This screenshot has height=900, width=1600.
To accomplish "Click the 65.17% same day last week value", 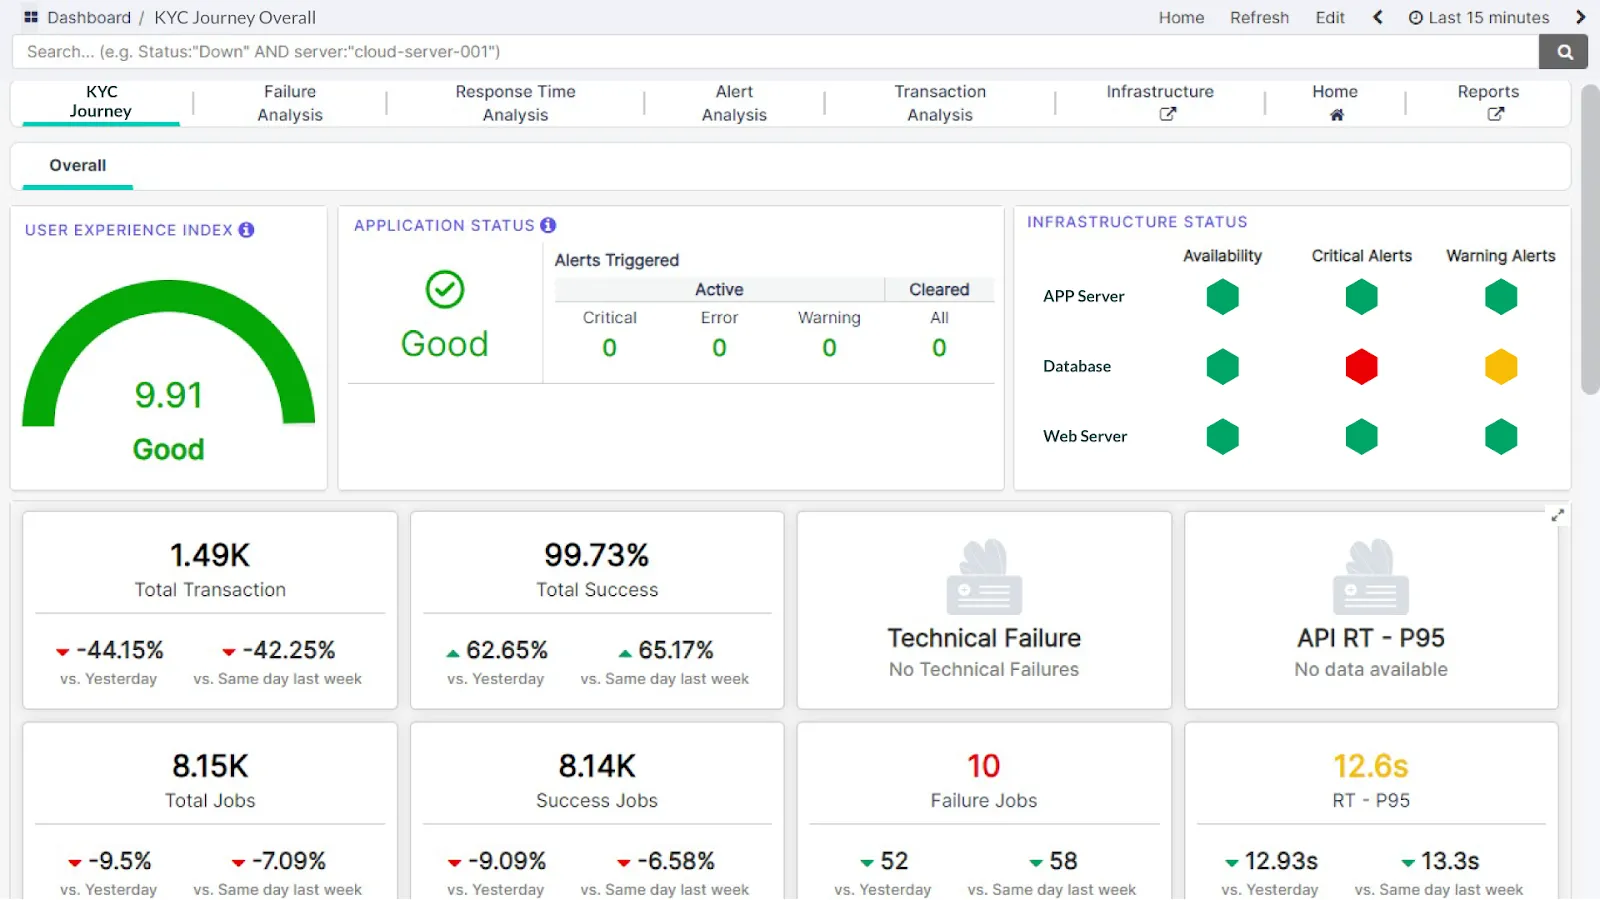I will pyautogui.click(x=676, y=650).
